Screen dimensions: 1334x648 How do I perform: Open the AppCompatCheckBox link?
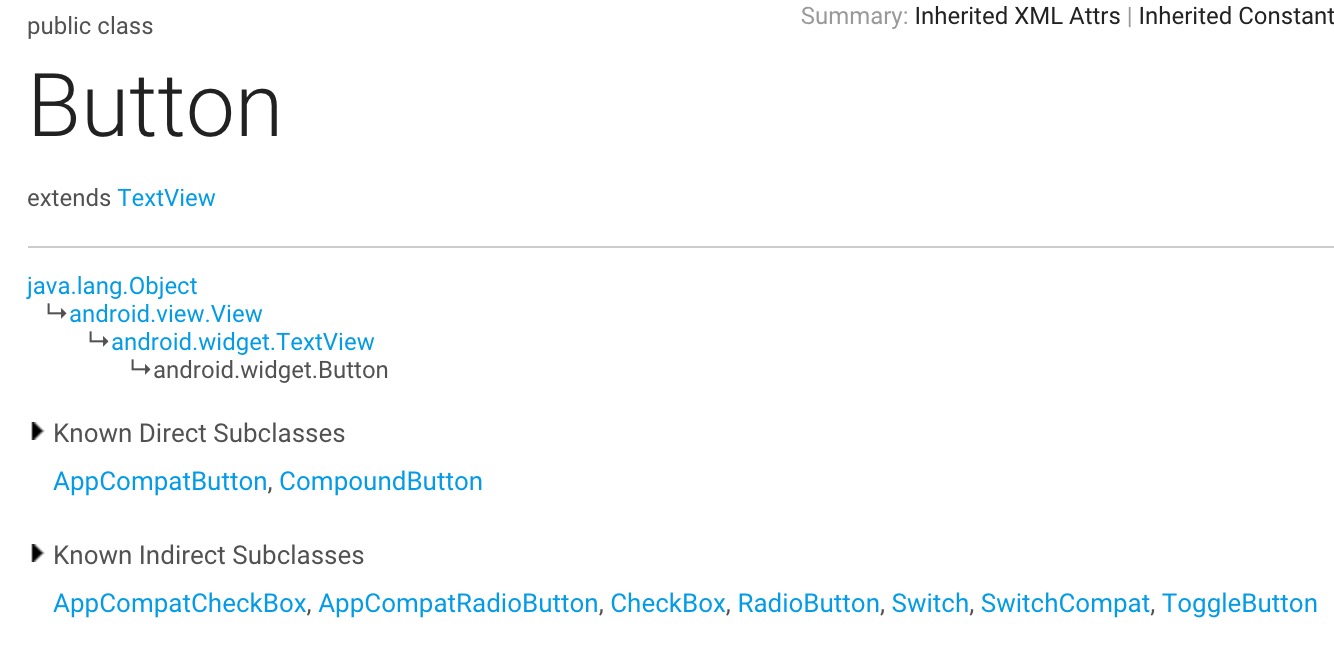[180, 604]
